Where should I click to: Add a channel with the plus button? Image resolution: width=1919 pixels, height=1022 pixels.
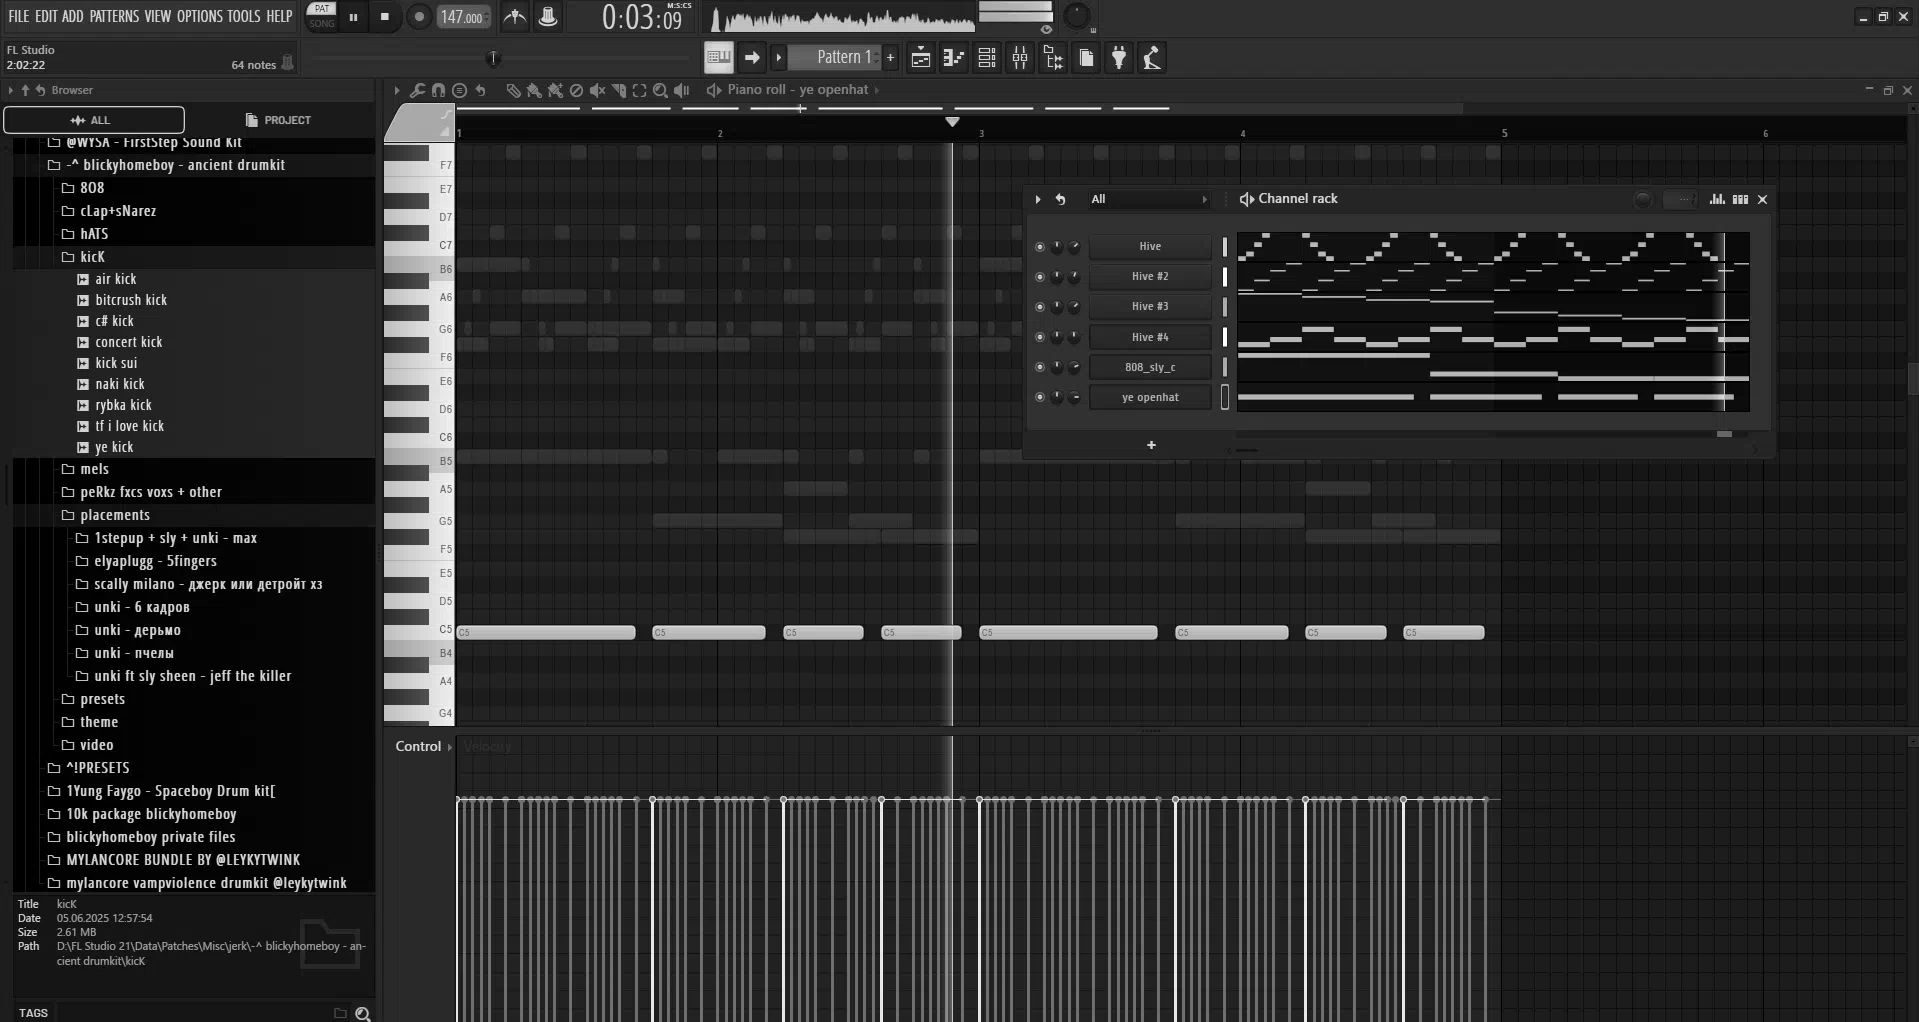point(1151,445)
